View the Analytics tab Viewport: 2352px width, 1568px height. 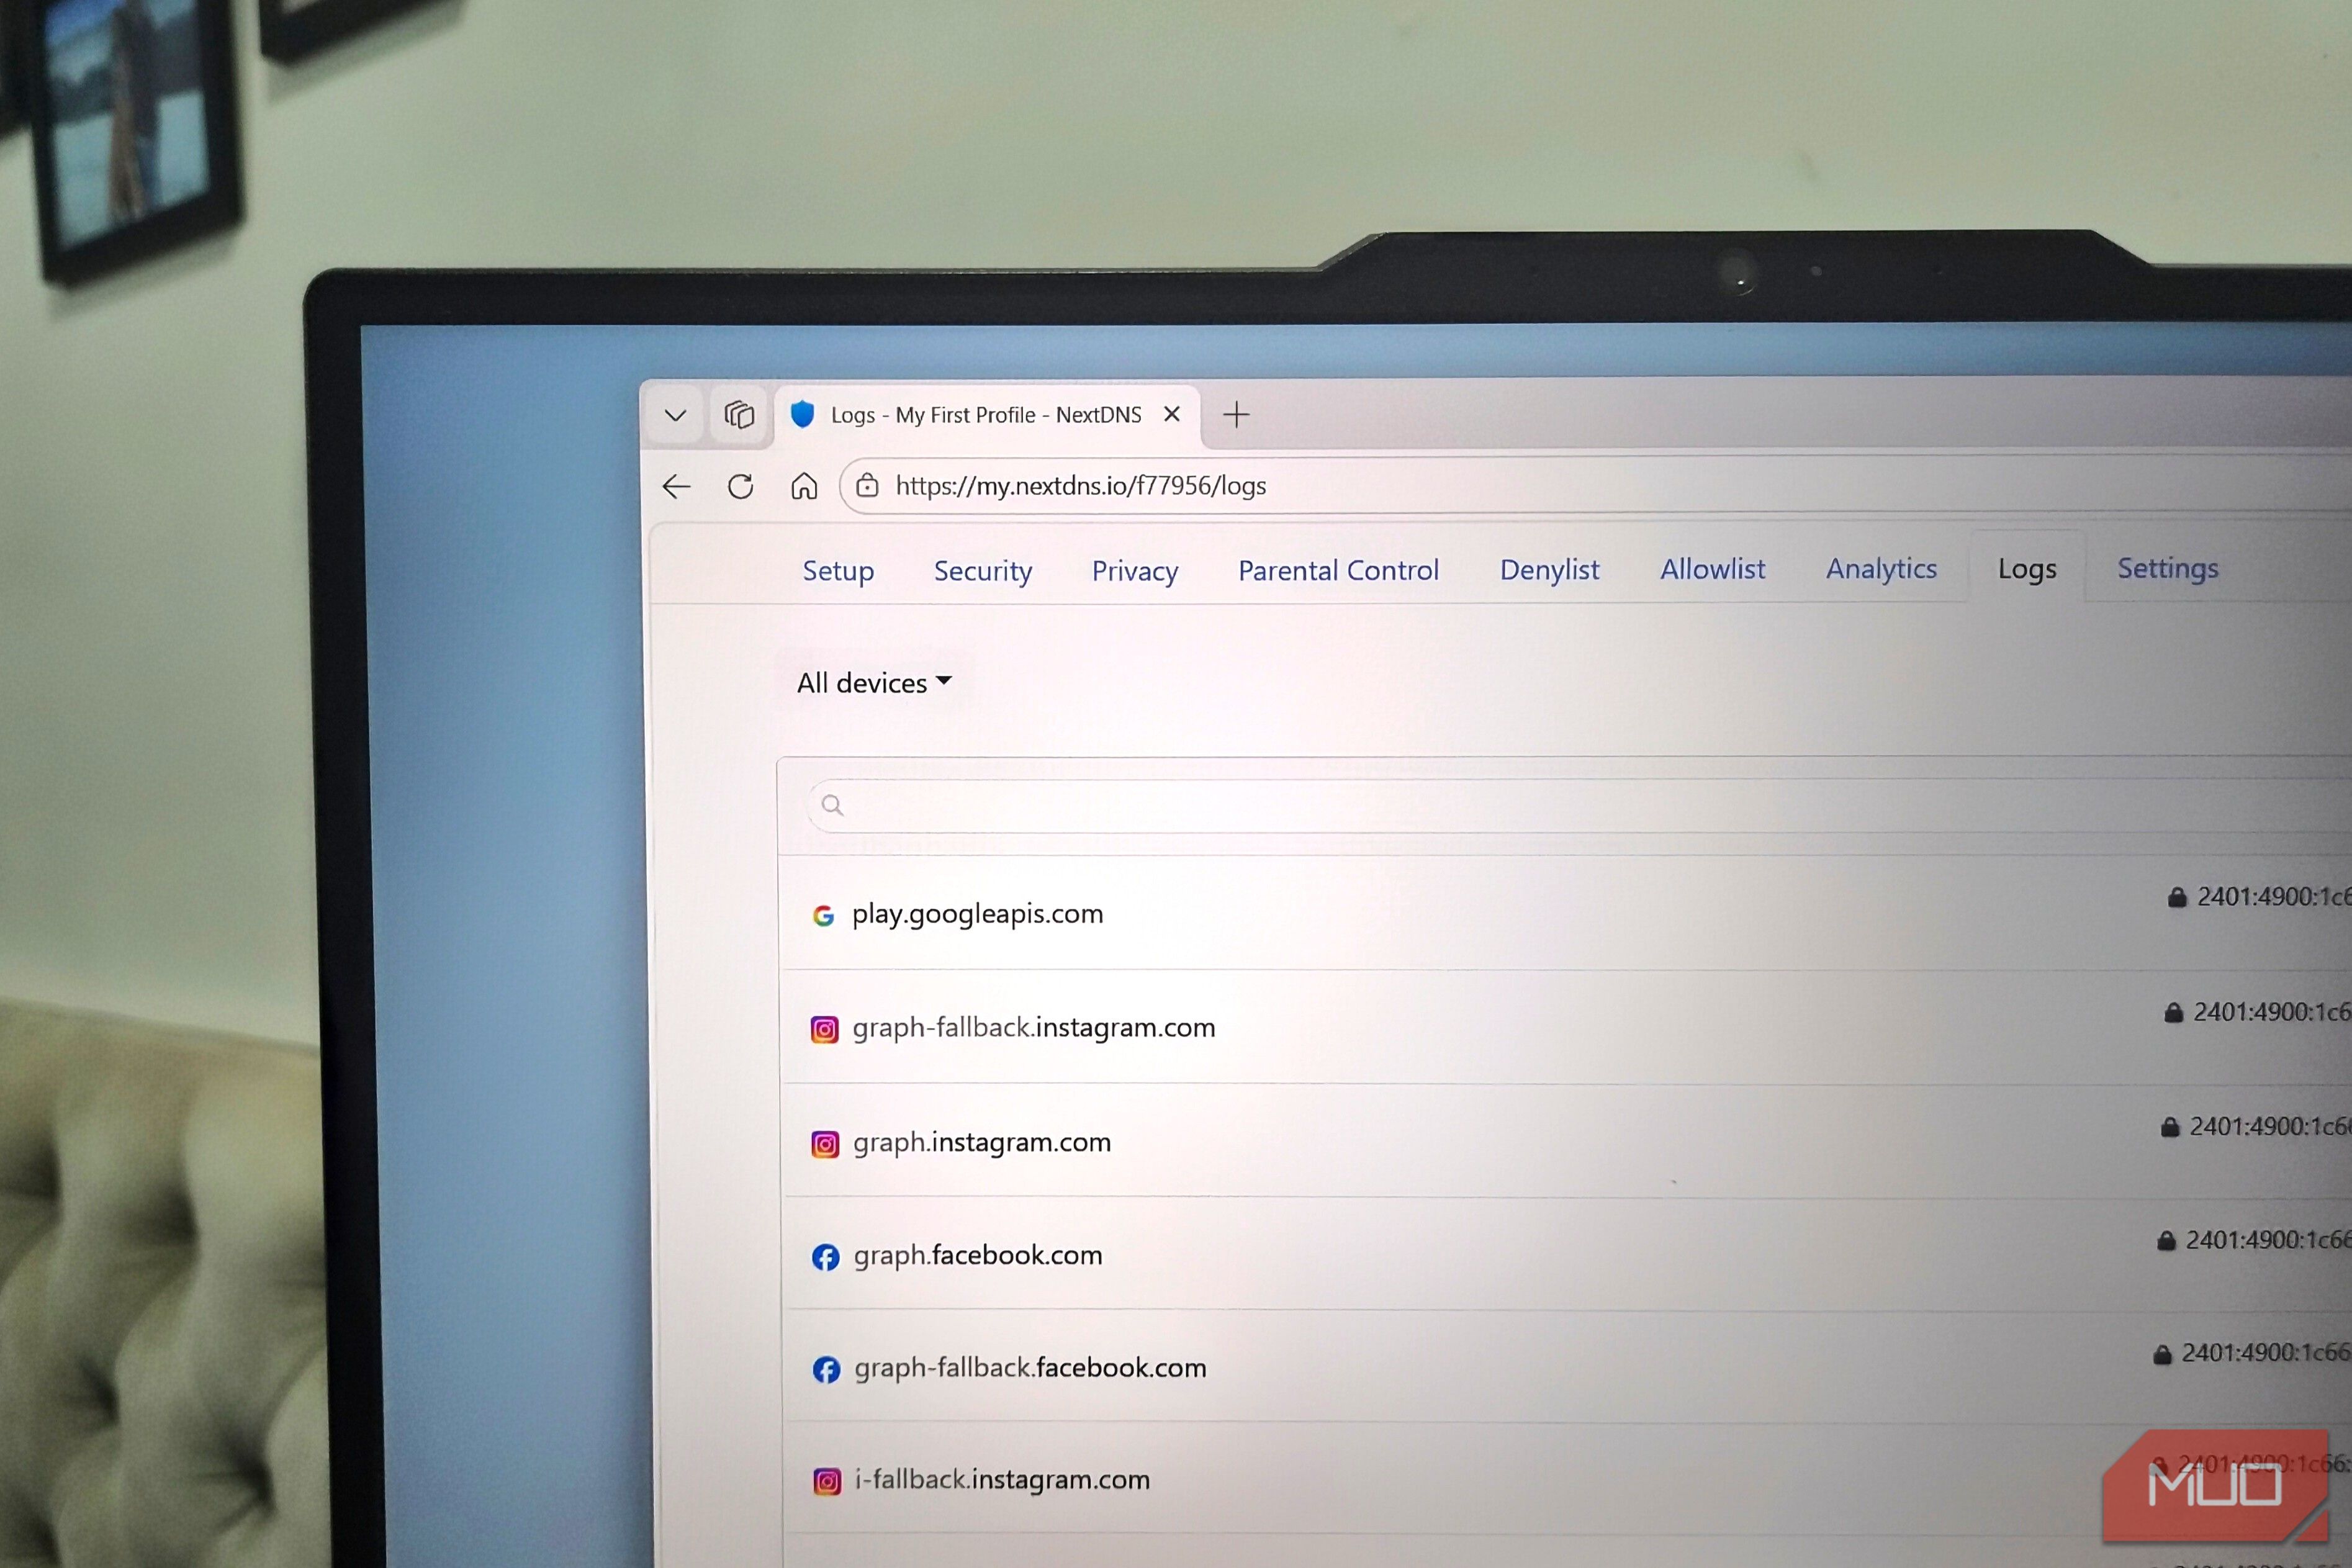[1881, 568]
